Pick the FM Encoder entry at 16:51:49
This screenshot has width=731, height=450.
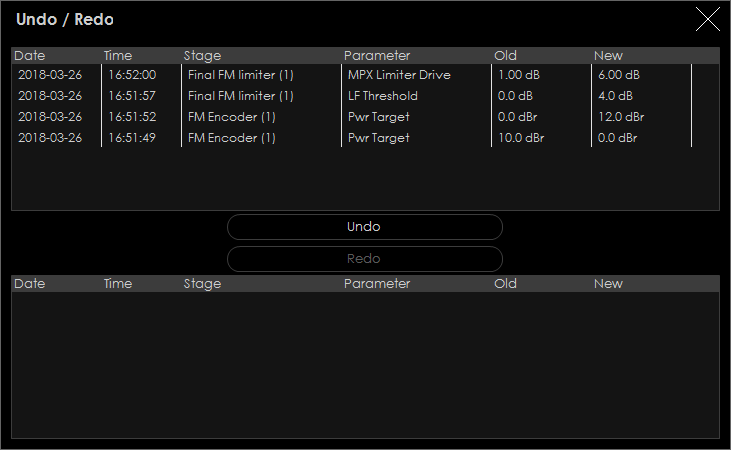click(231, 138)
